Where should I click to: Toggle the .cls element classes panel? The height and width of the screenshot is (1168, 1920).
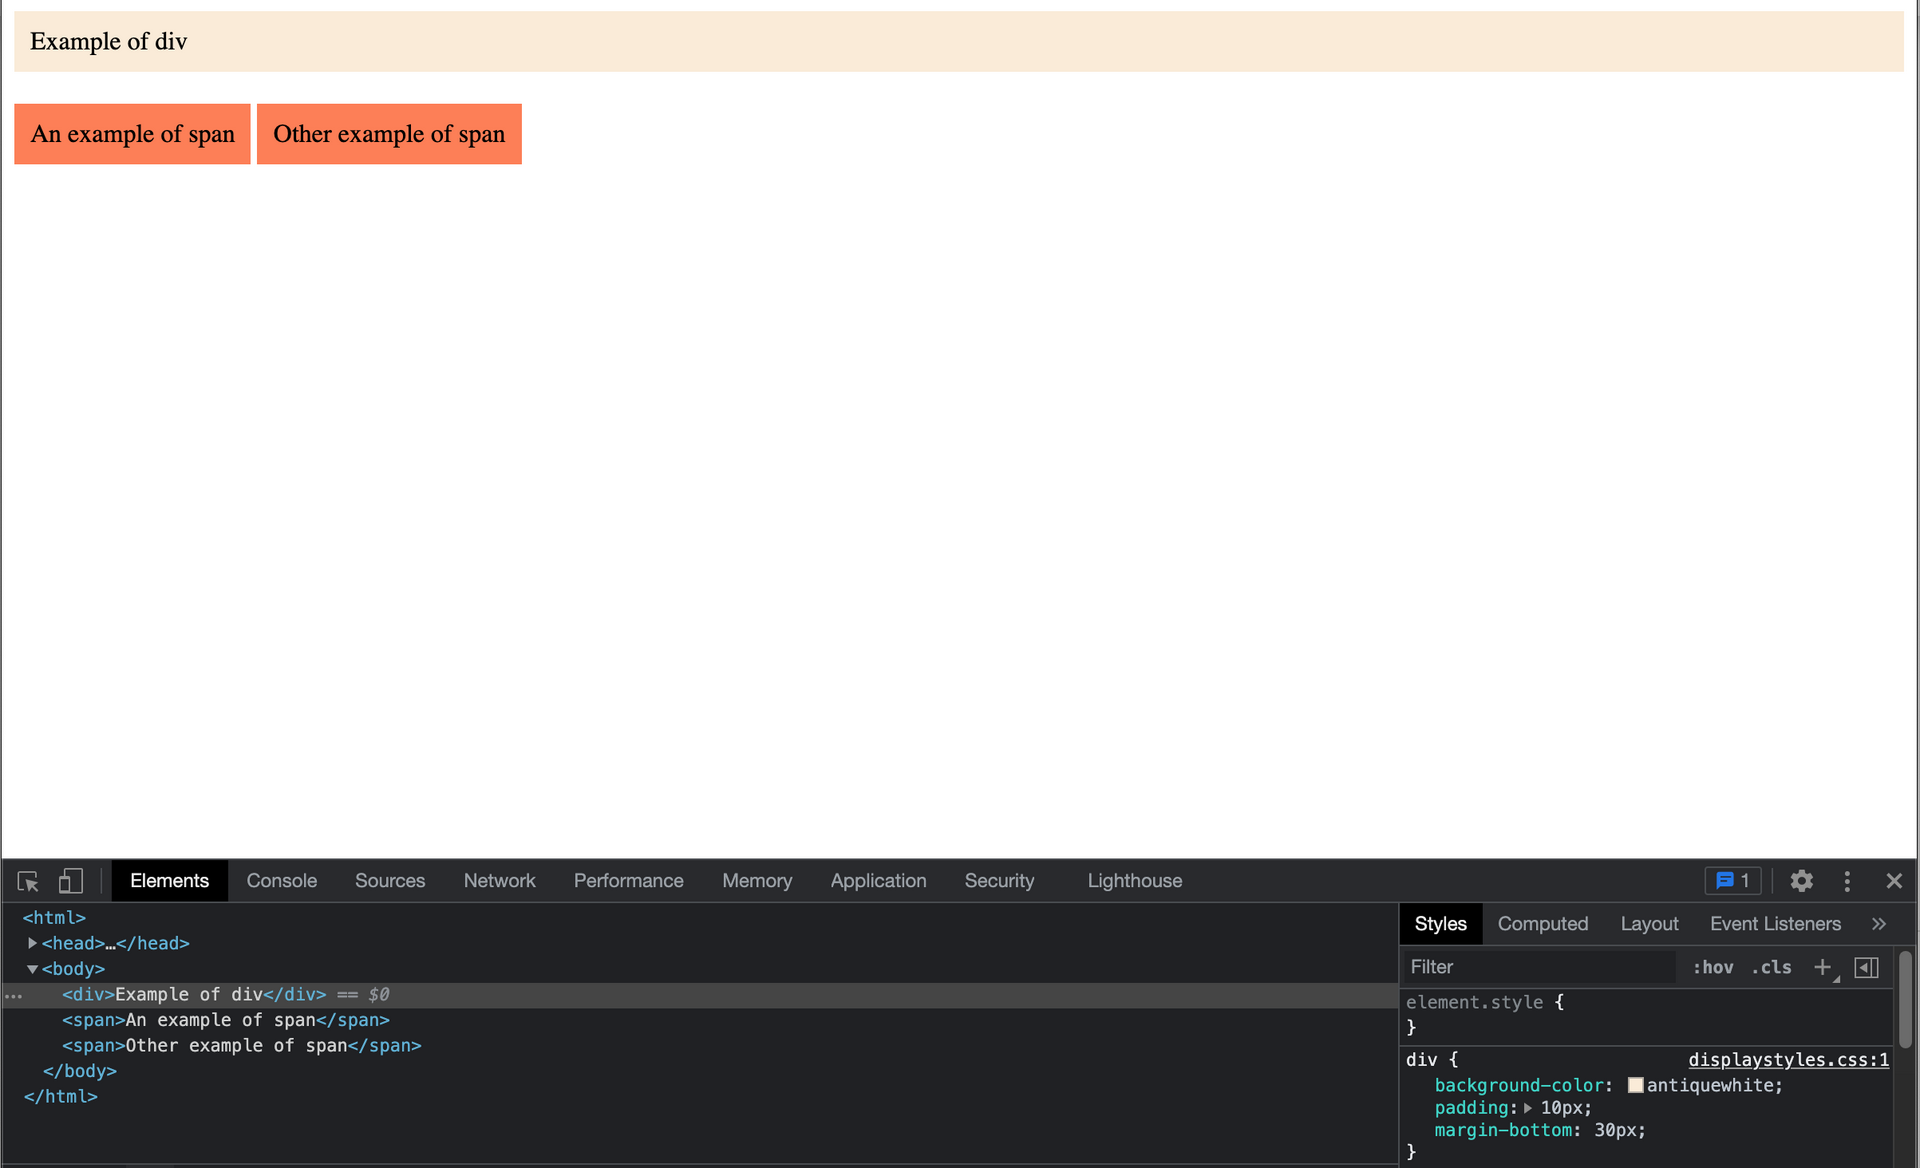pos(1771,967)
